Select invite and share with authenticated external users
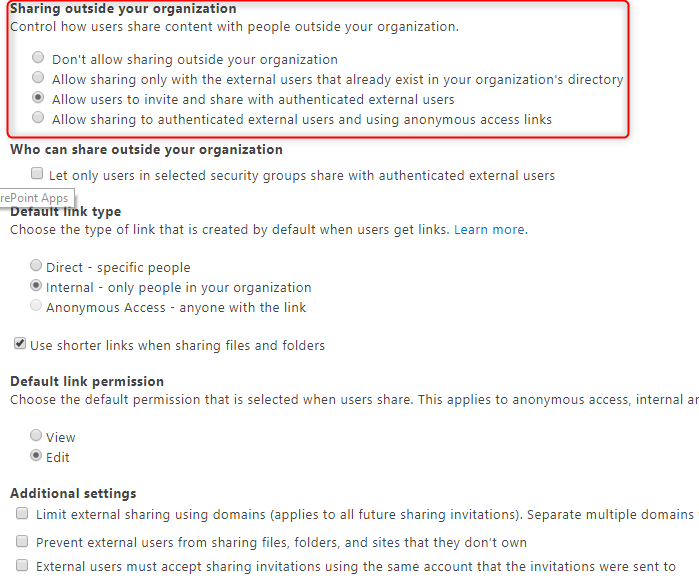Viewport: 699px width, 585px height. click(38, 98)
